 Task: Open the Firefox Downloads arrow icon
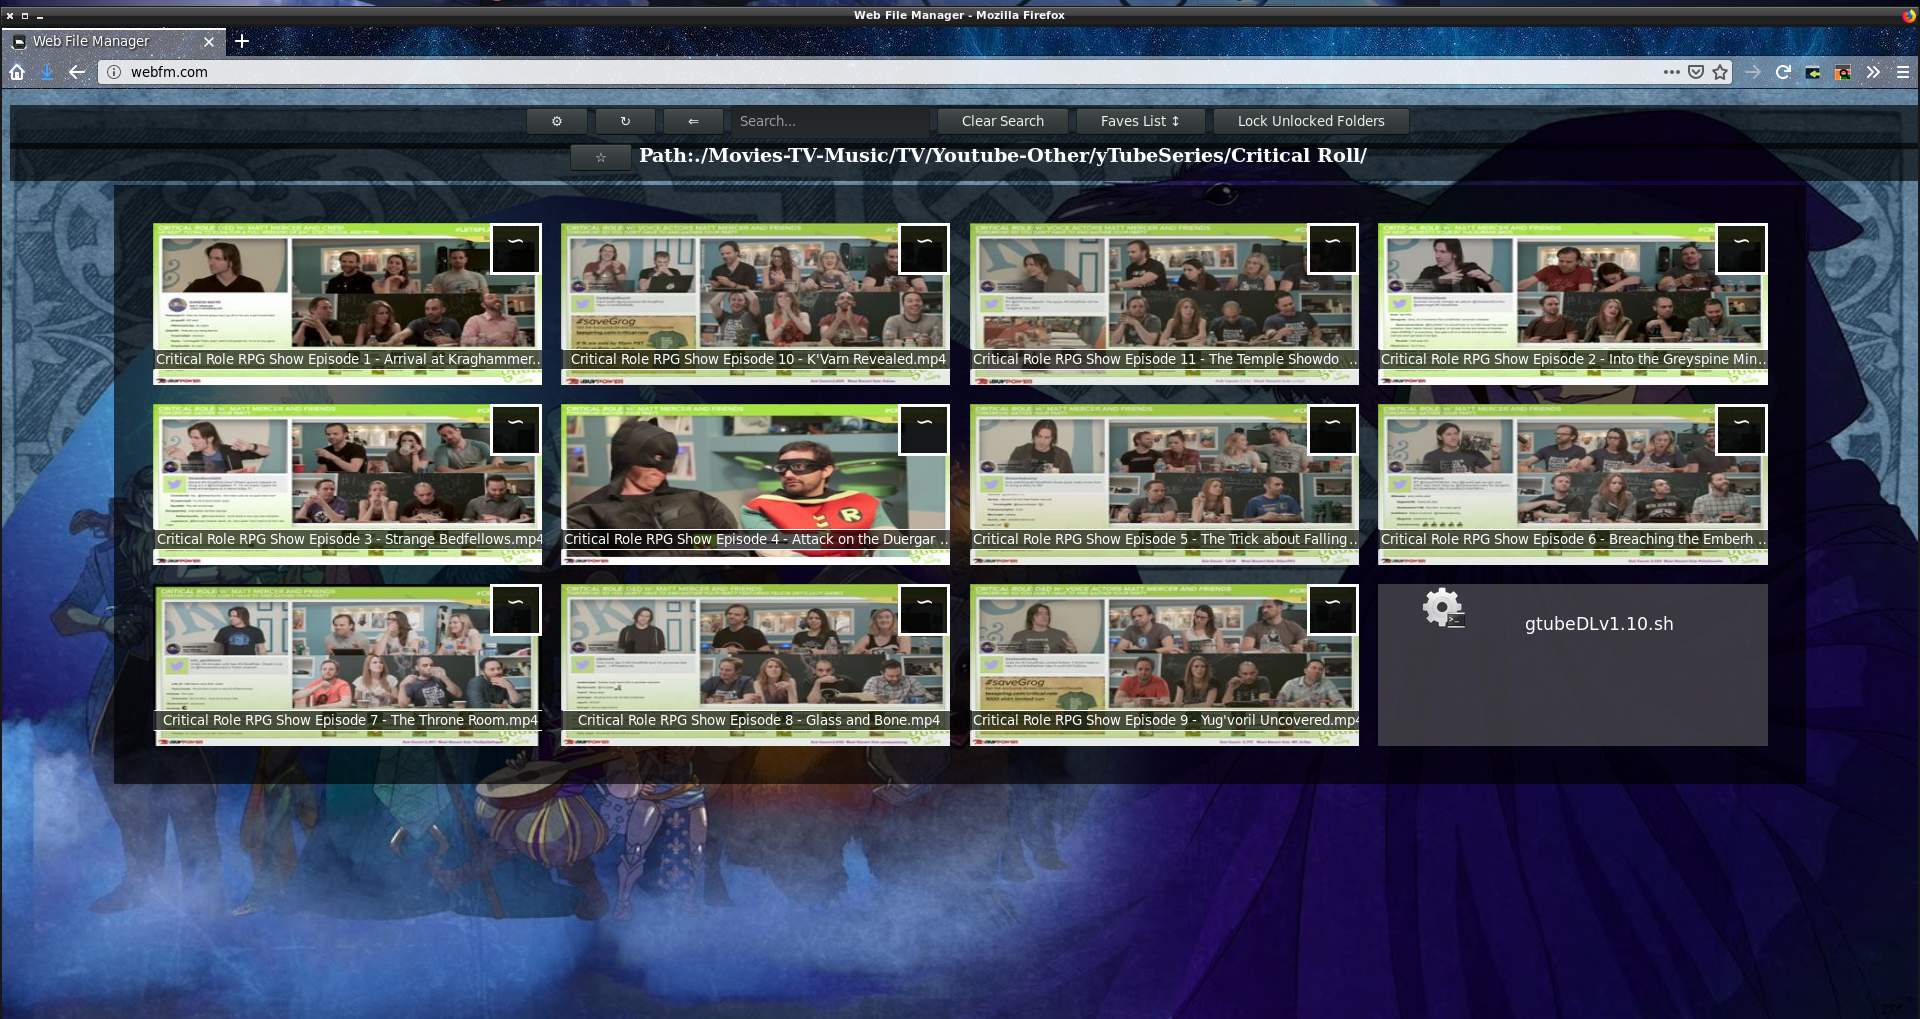pyautogui.click(x=47, y=72)
